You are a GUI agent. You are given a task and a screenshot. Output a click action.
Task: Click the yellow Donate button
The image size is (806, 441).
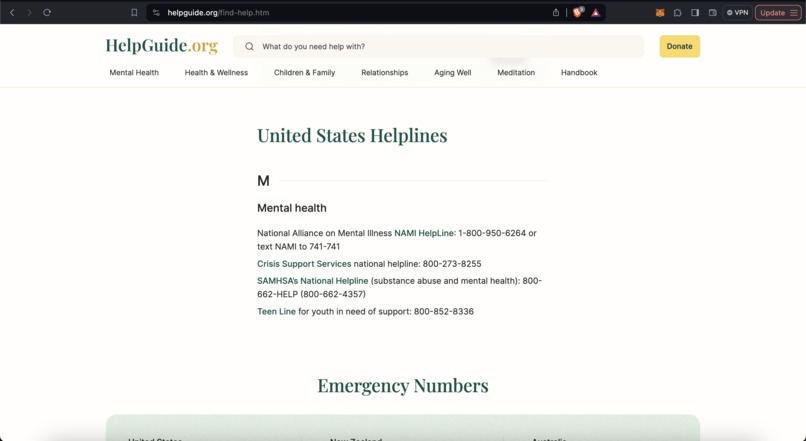[x=680, y=46]
